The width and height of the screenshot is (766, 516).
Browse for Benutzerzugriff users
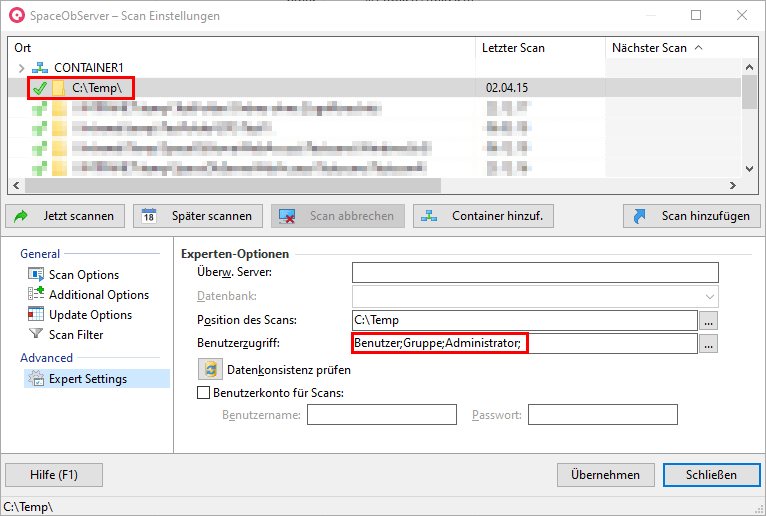tap(708, 344)
